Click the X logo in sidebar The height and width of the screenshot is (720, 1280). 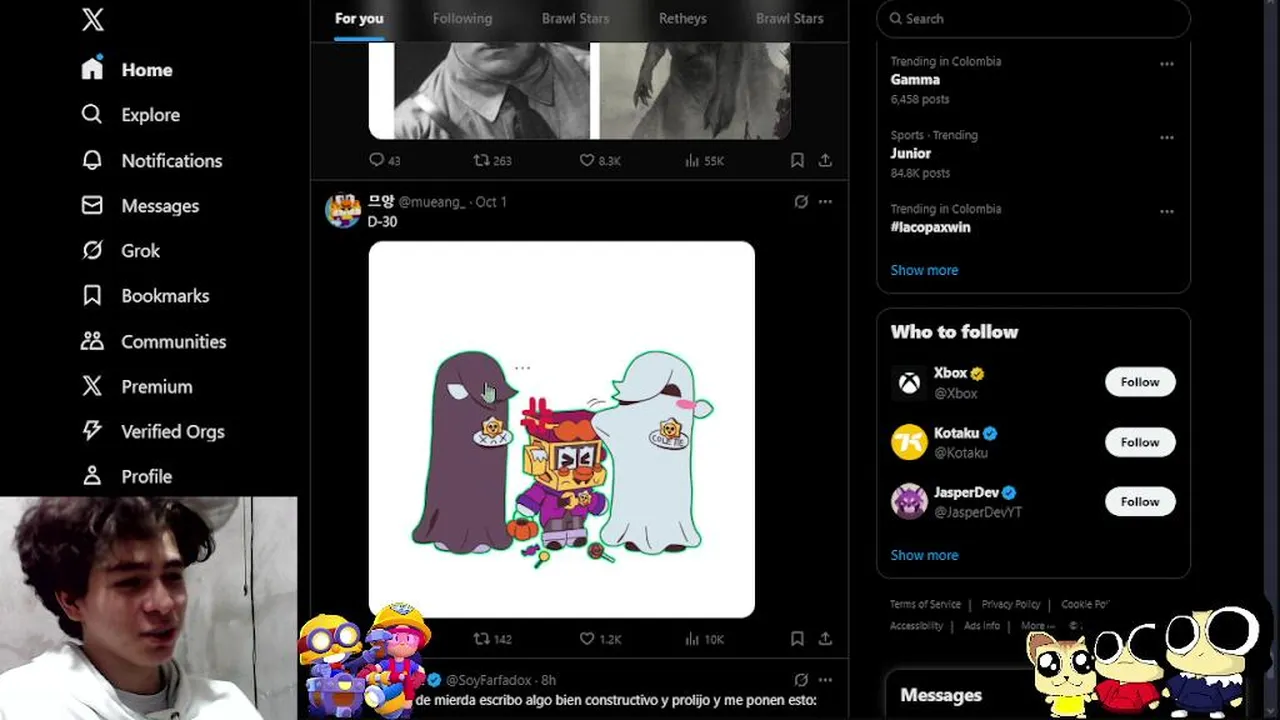92,18
